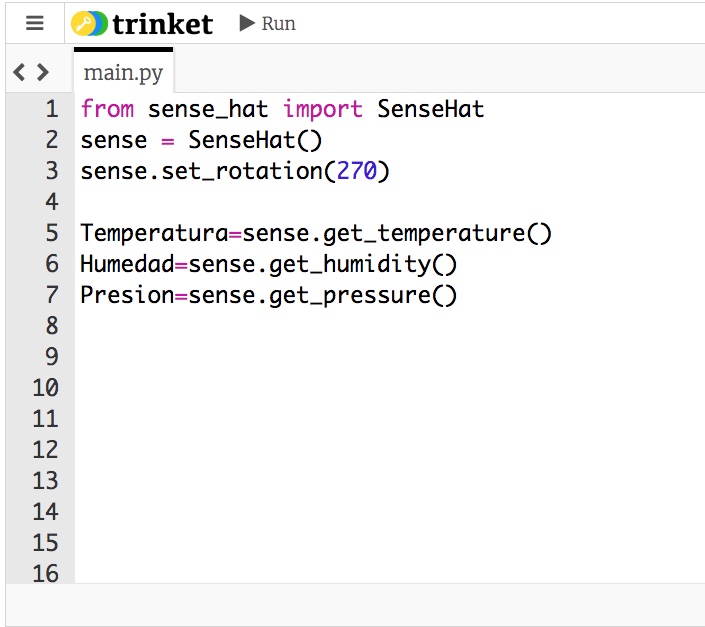705x627 pixels.
Task: Place cursor on the SenseHat import line
Action: (282, 109)
